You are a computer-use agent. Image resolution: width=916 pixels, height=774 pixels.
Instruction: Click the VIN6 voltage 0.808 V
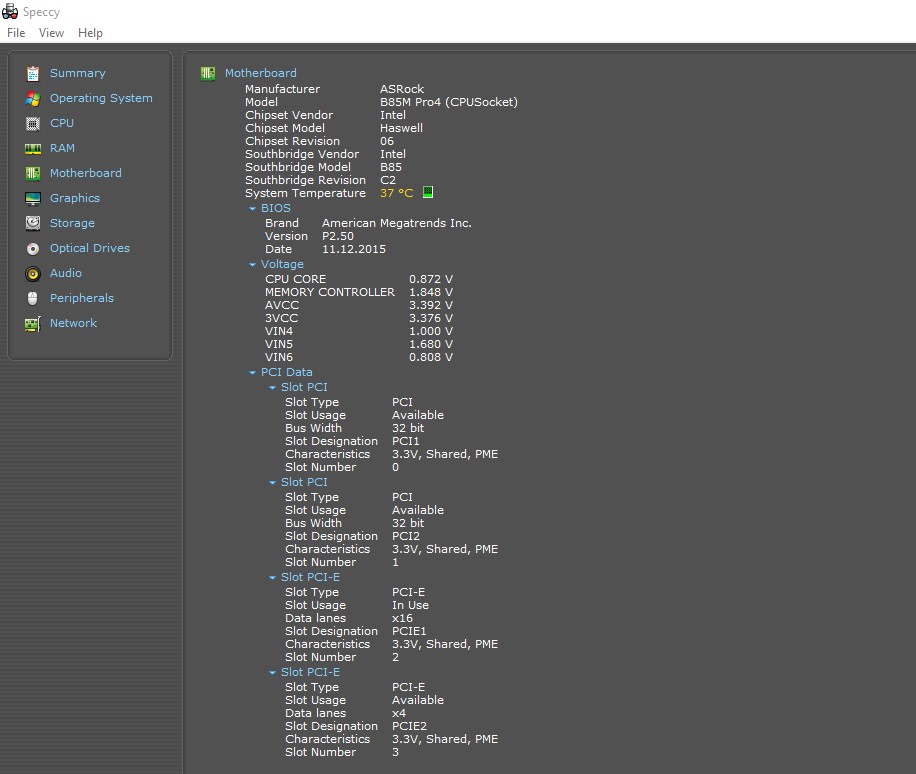(431, 357)
